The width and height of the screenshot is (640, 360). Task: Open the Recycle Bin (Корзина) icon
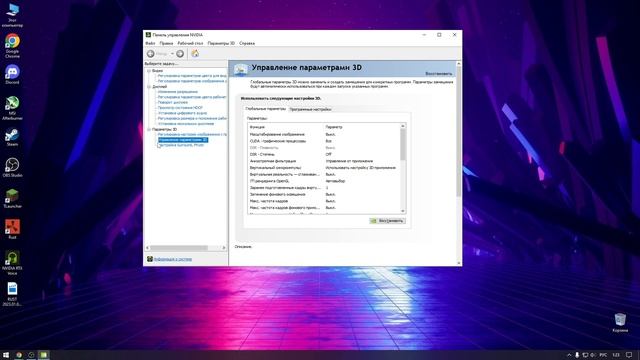pos(620,322)
